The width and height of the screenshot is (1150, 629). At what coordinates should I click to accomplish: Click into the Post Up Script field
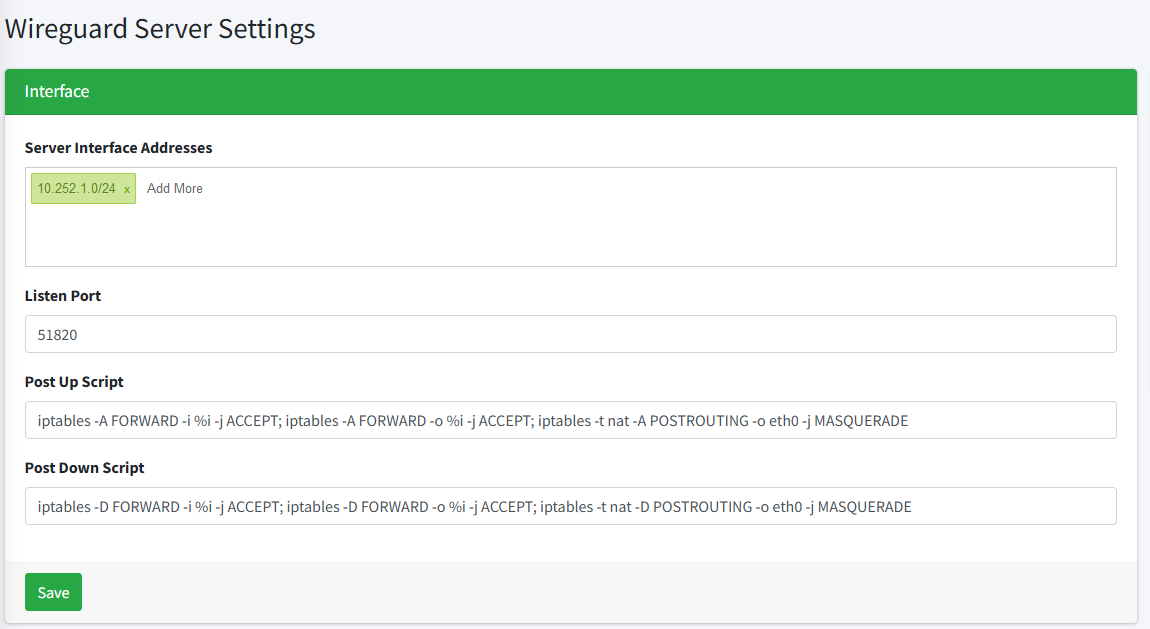571,420
